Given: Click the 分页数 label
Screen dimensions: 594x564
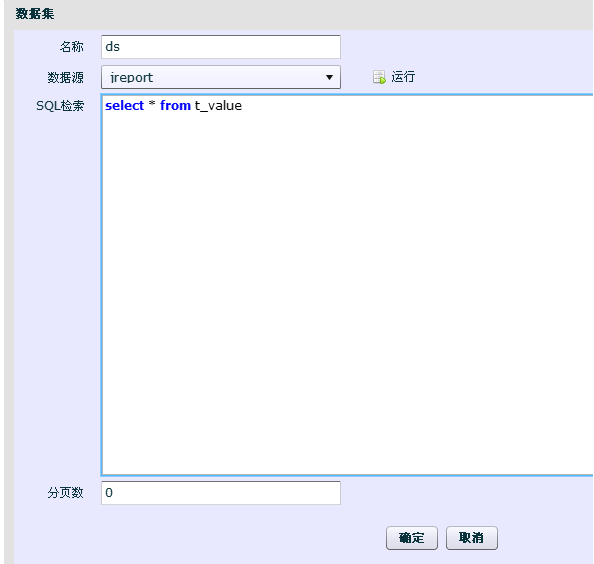Looking at the screenshot, I should pyautogui.click(x=66, y=493).
